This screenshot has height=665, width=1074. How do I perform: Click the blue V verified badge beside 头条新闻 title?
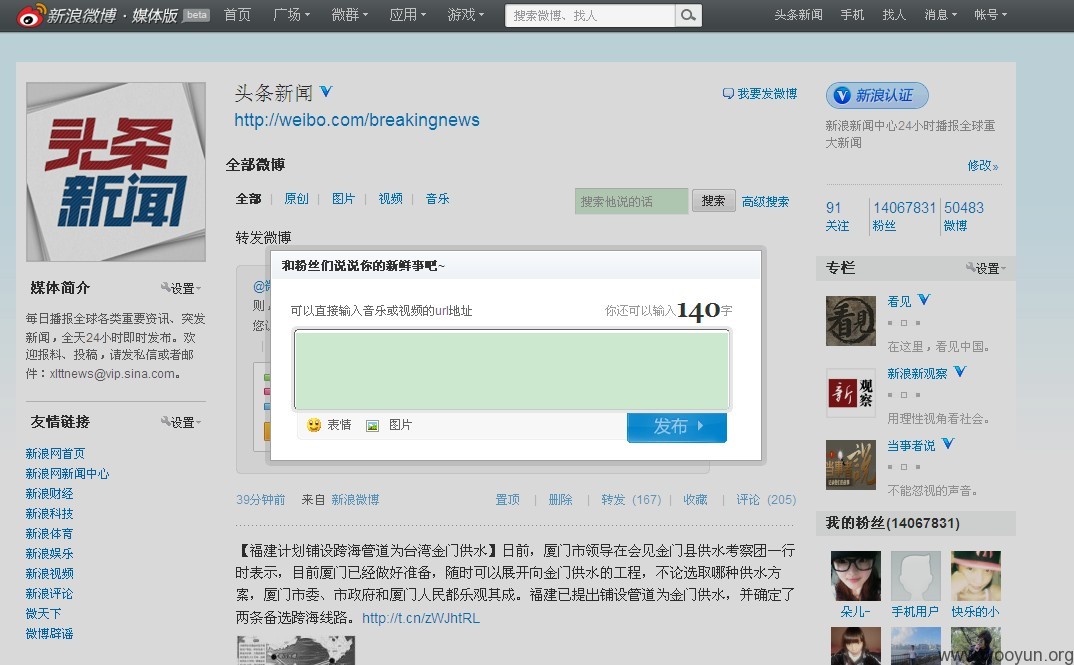point(326,90)
